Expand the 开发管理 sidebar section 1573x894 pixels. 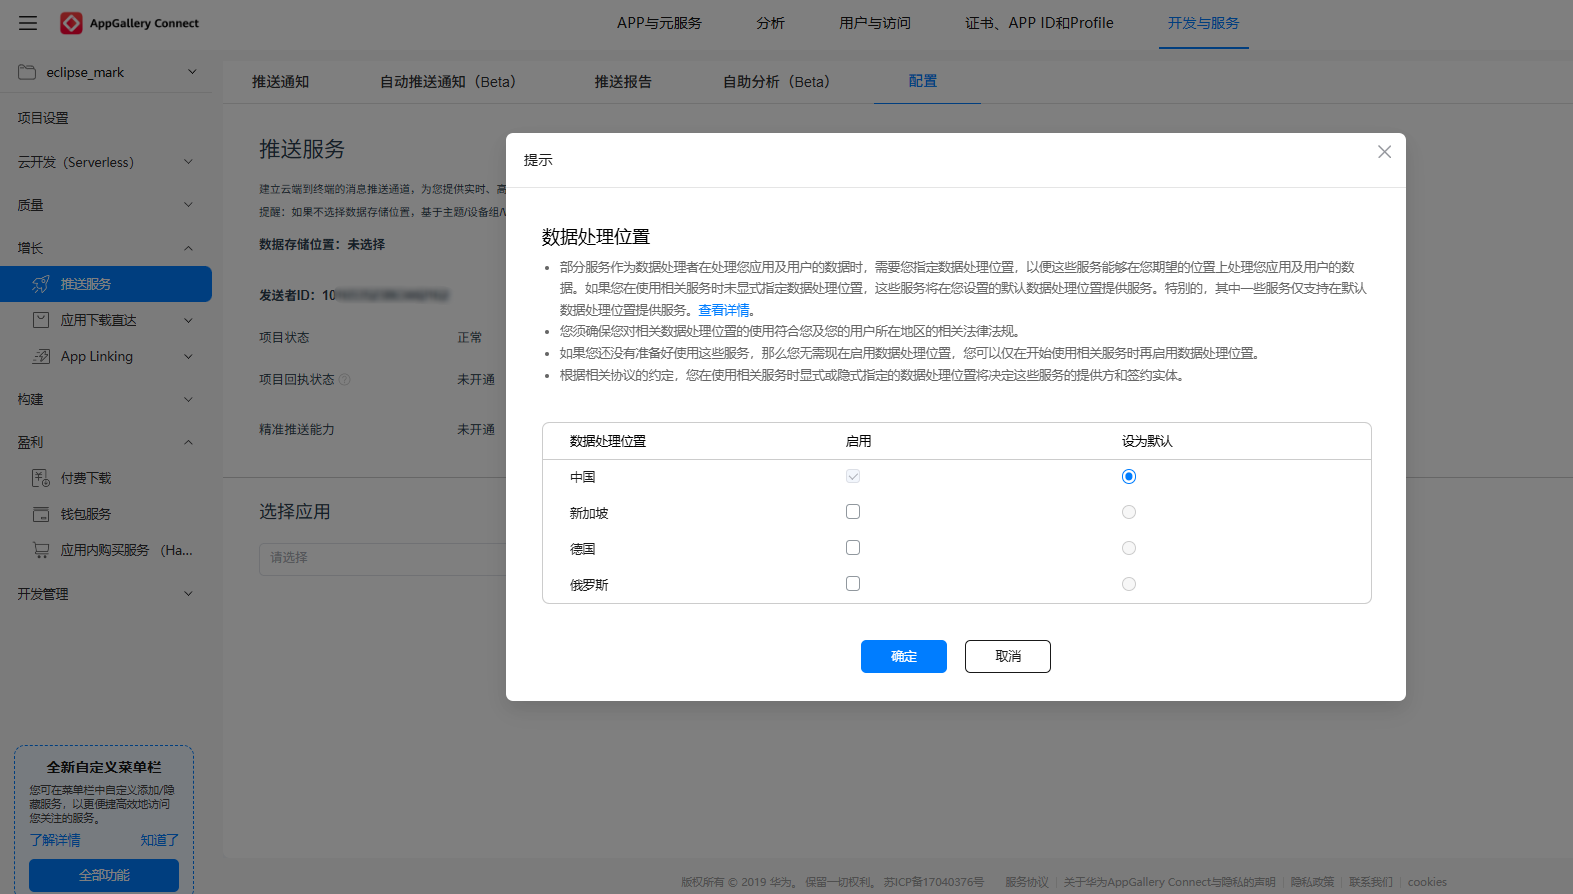coord(188,594)
